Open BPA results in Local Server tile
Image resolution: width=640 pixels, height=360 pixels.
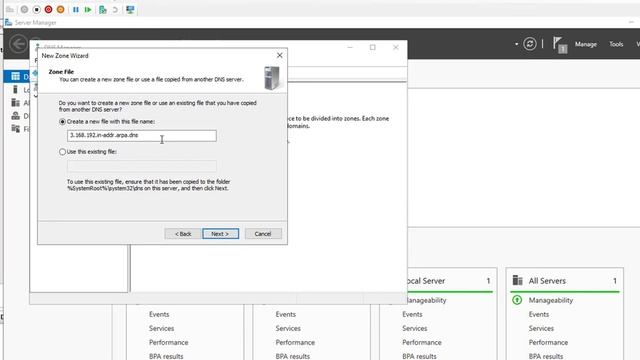419,356
